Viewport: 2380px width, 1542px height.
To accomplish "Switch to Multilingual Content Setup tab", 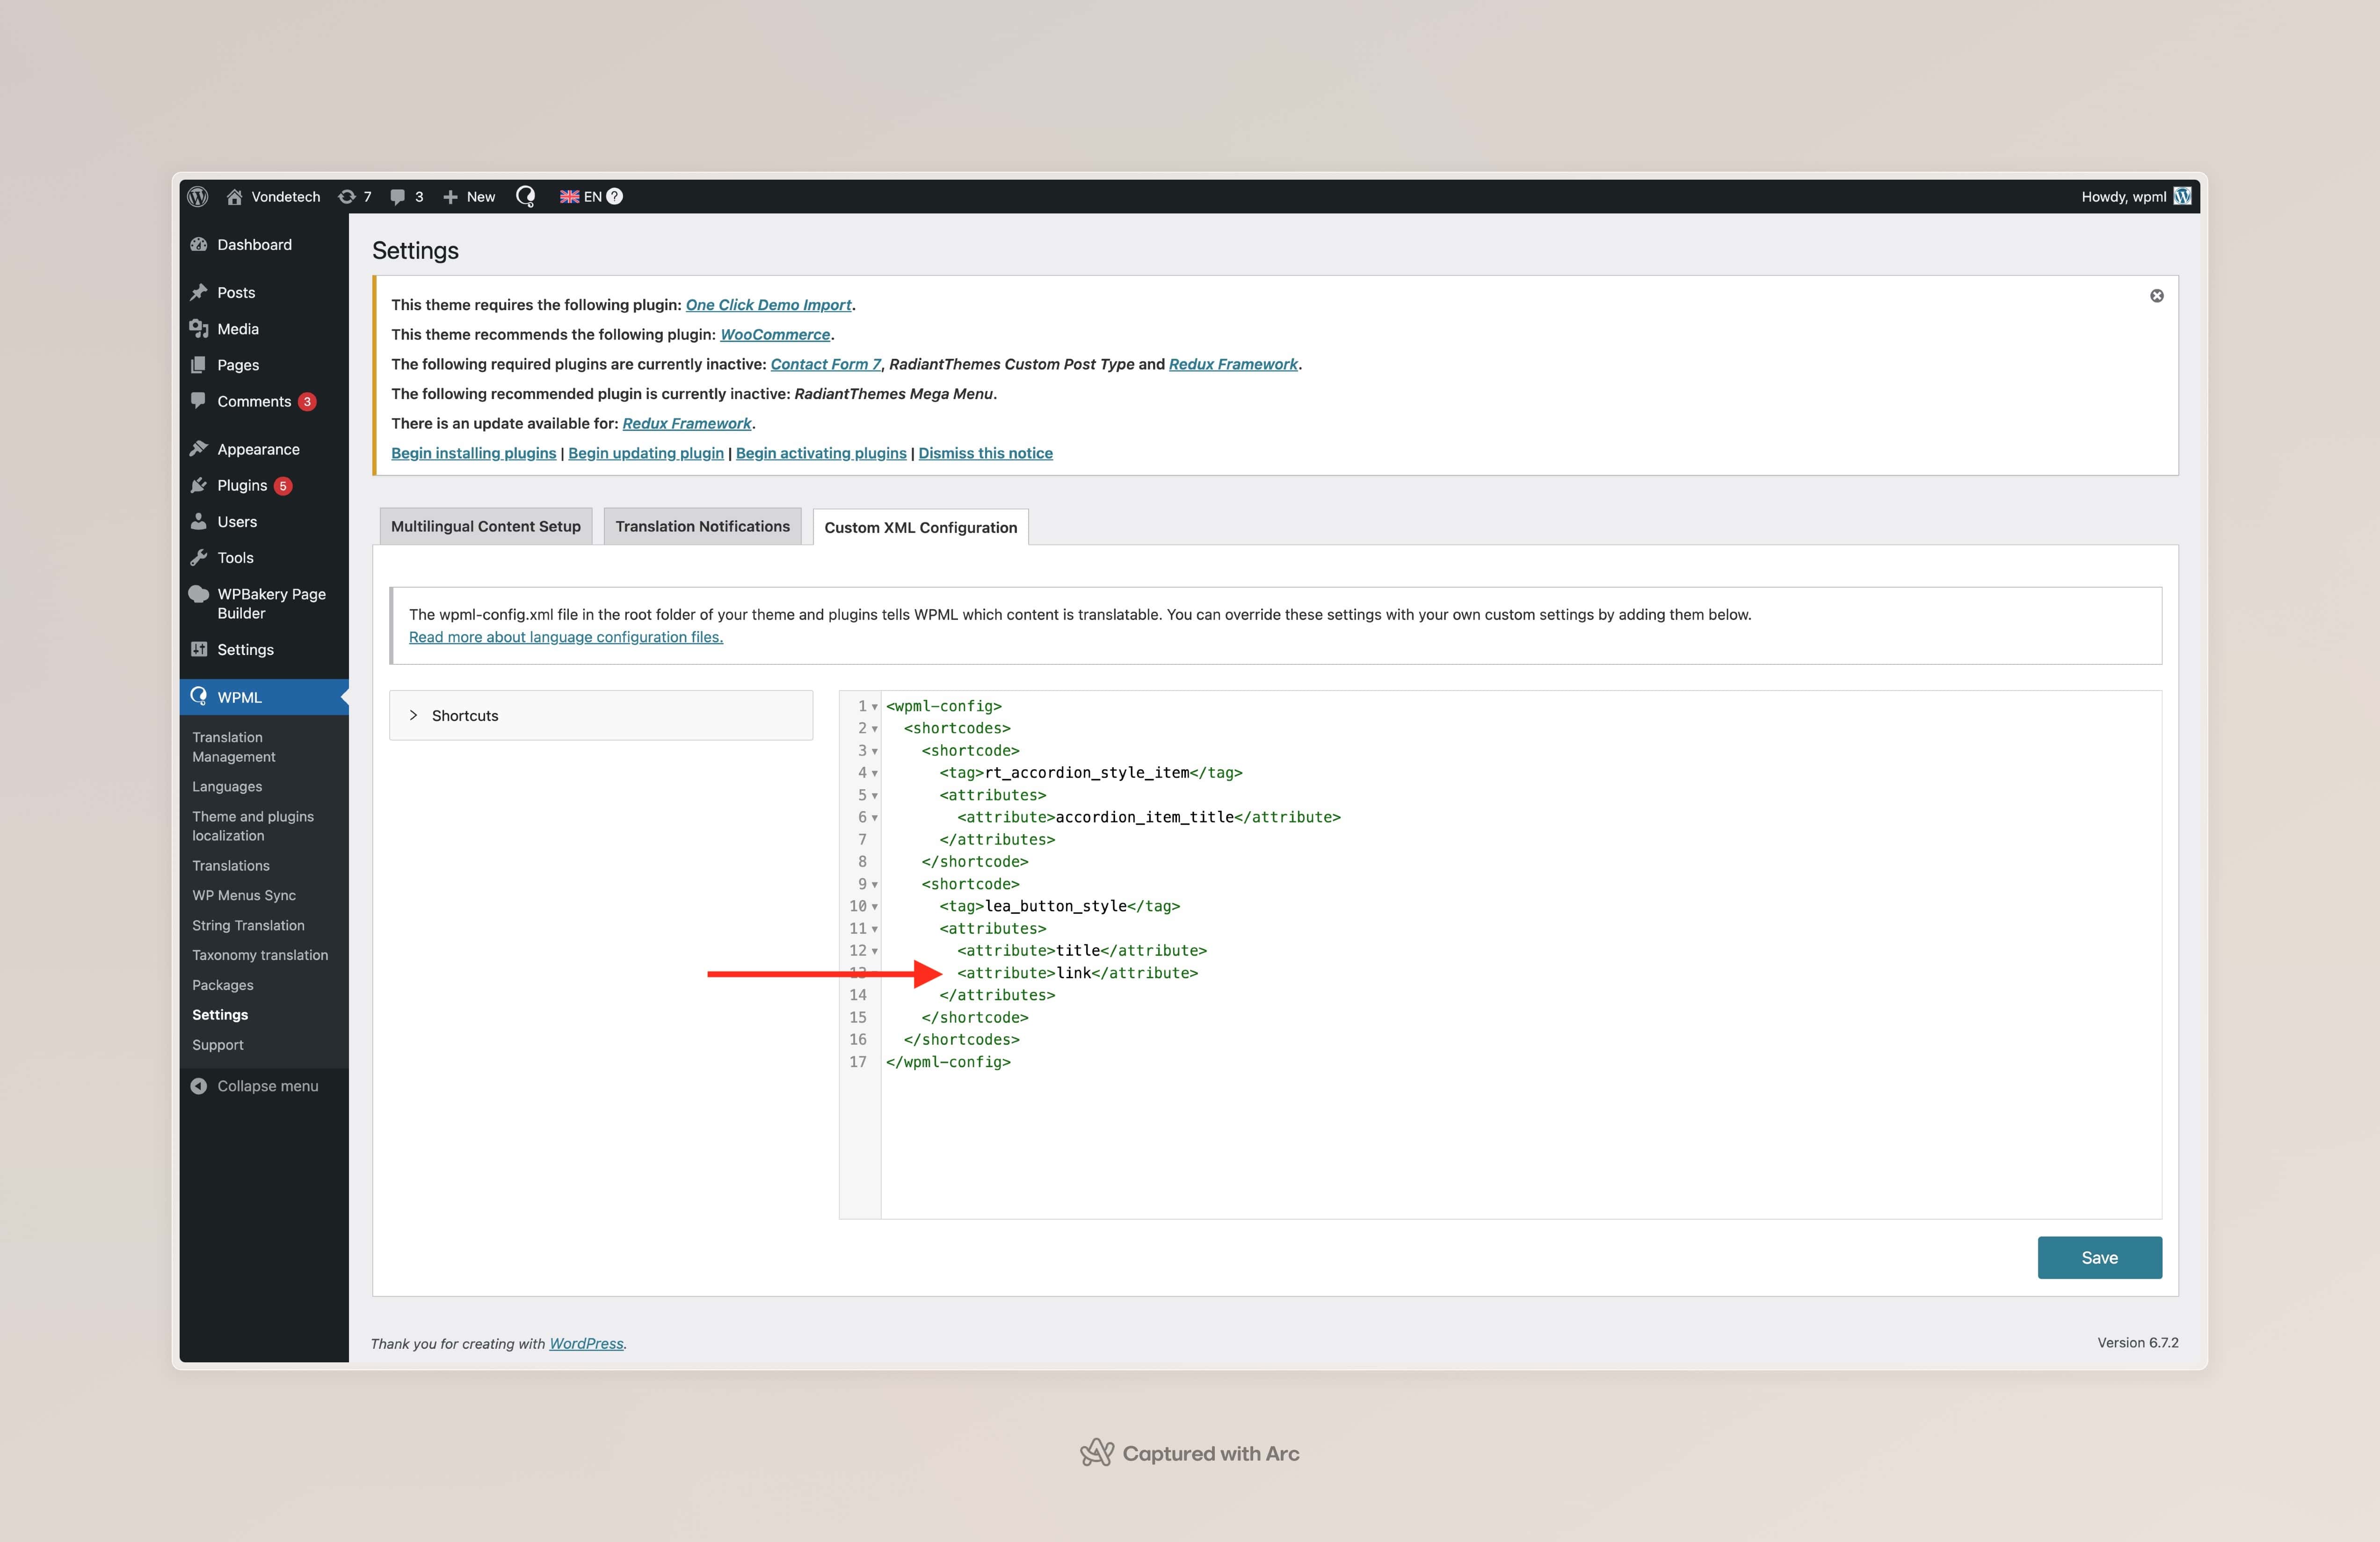I will (x=486, y=526).
